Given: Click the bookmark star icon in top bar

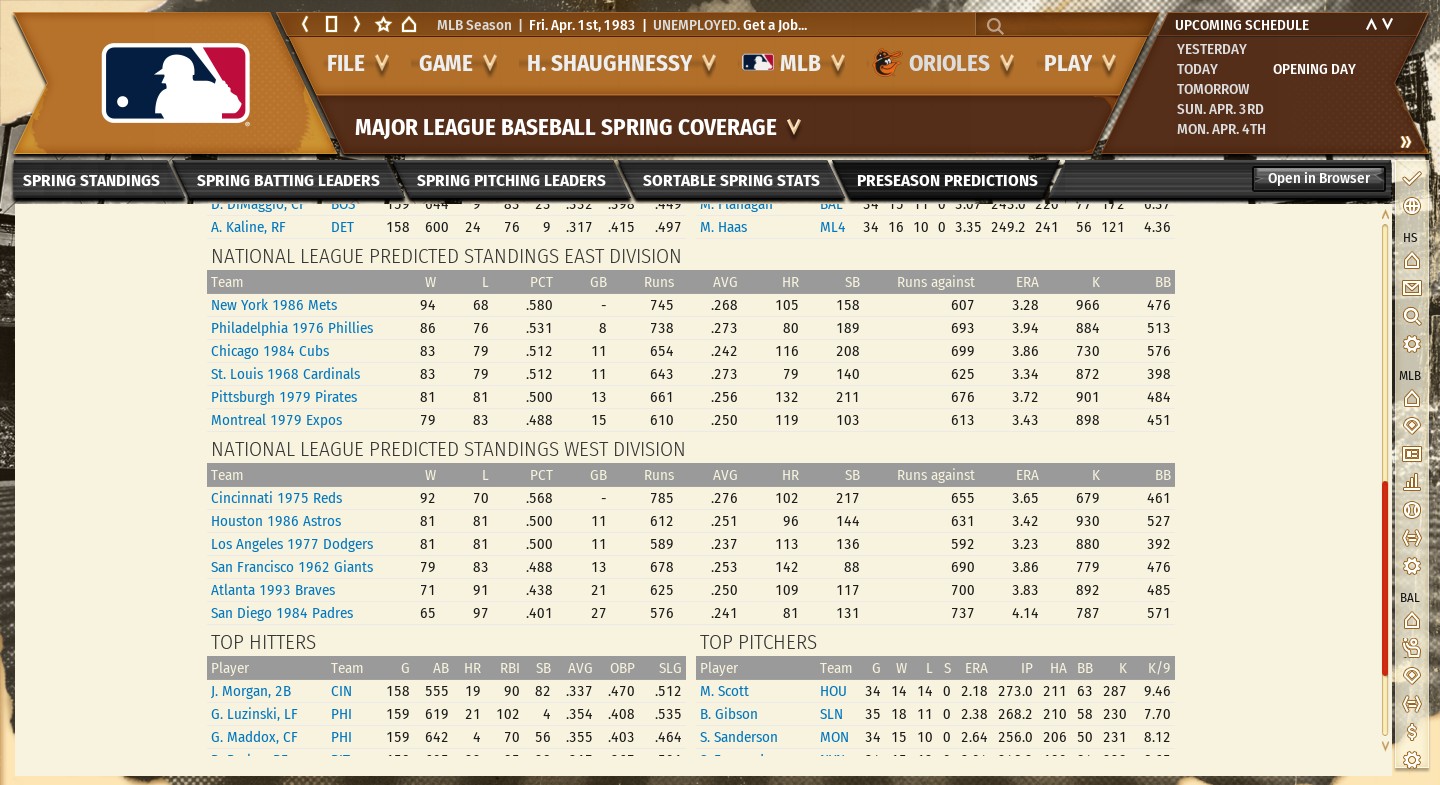Looking at the screenshot, I should 383,25.
